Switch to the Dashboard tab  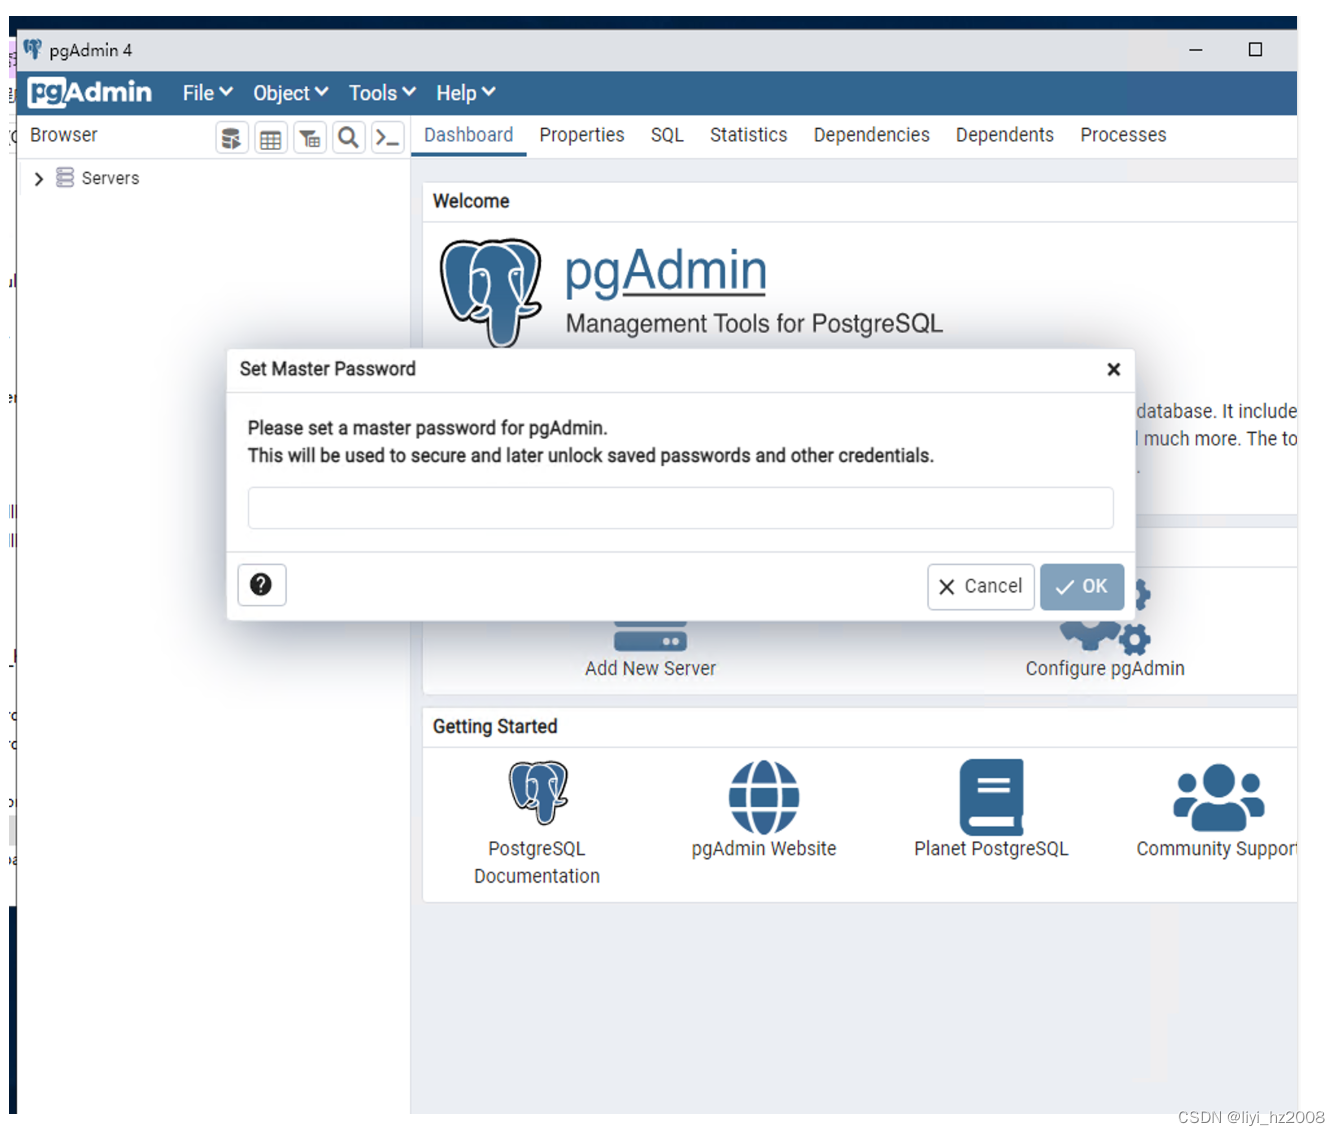[468, 135]
